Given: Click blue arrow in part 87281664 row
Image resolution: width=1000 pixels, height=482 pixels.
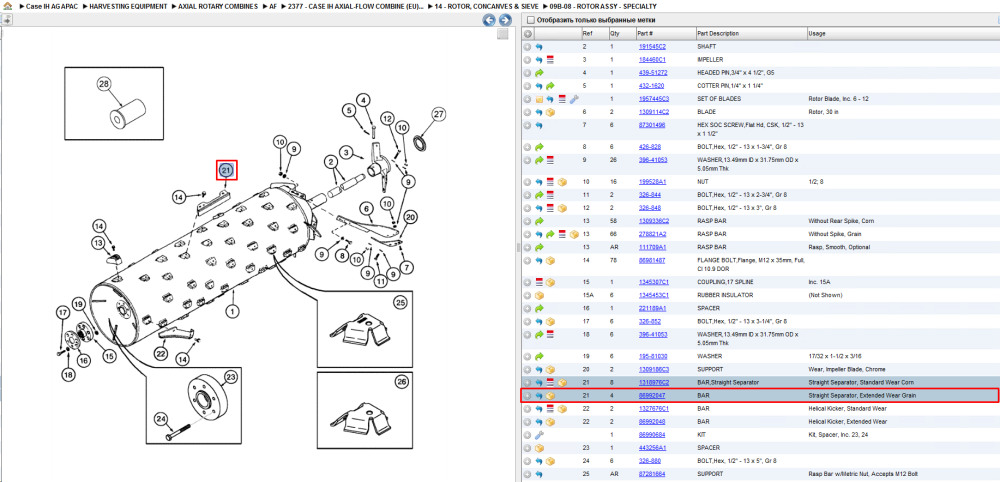Looking at the screenshot, I should (539, 474).
